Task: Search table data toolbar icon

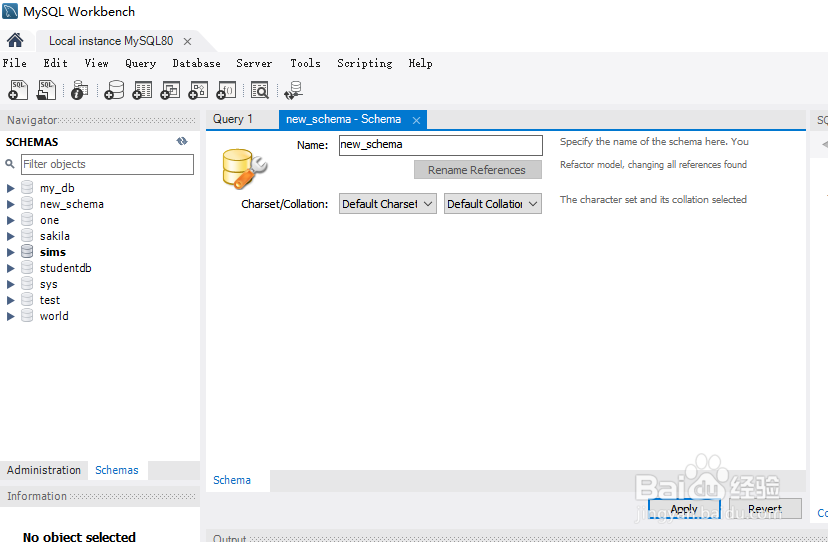Action: click(x=260, y=90)
